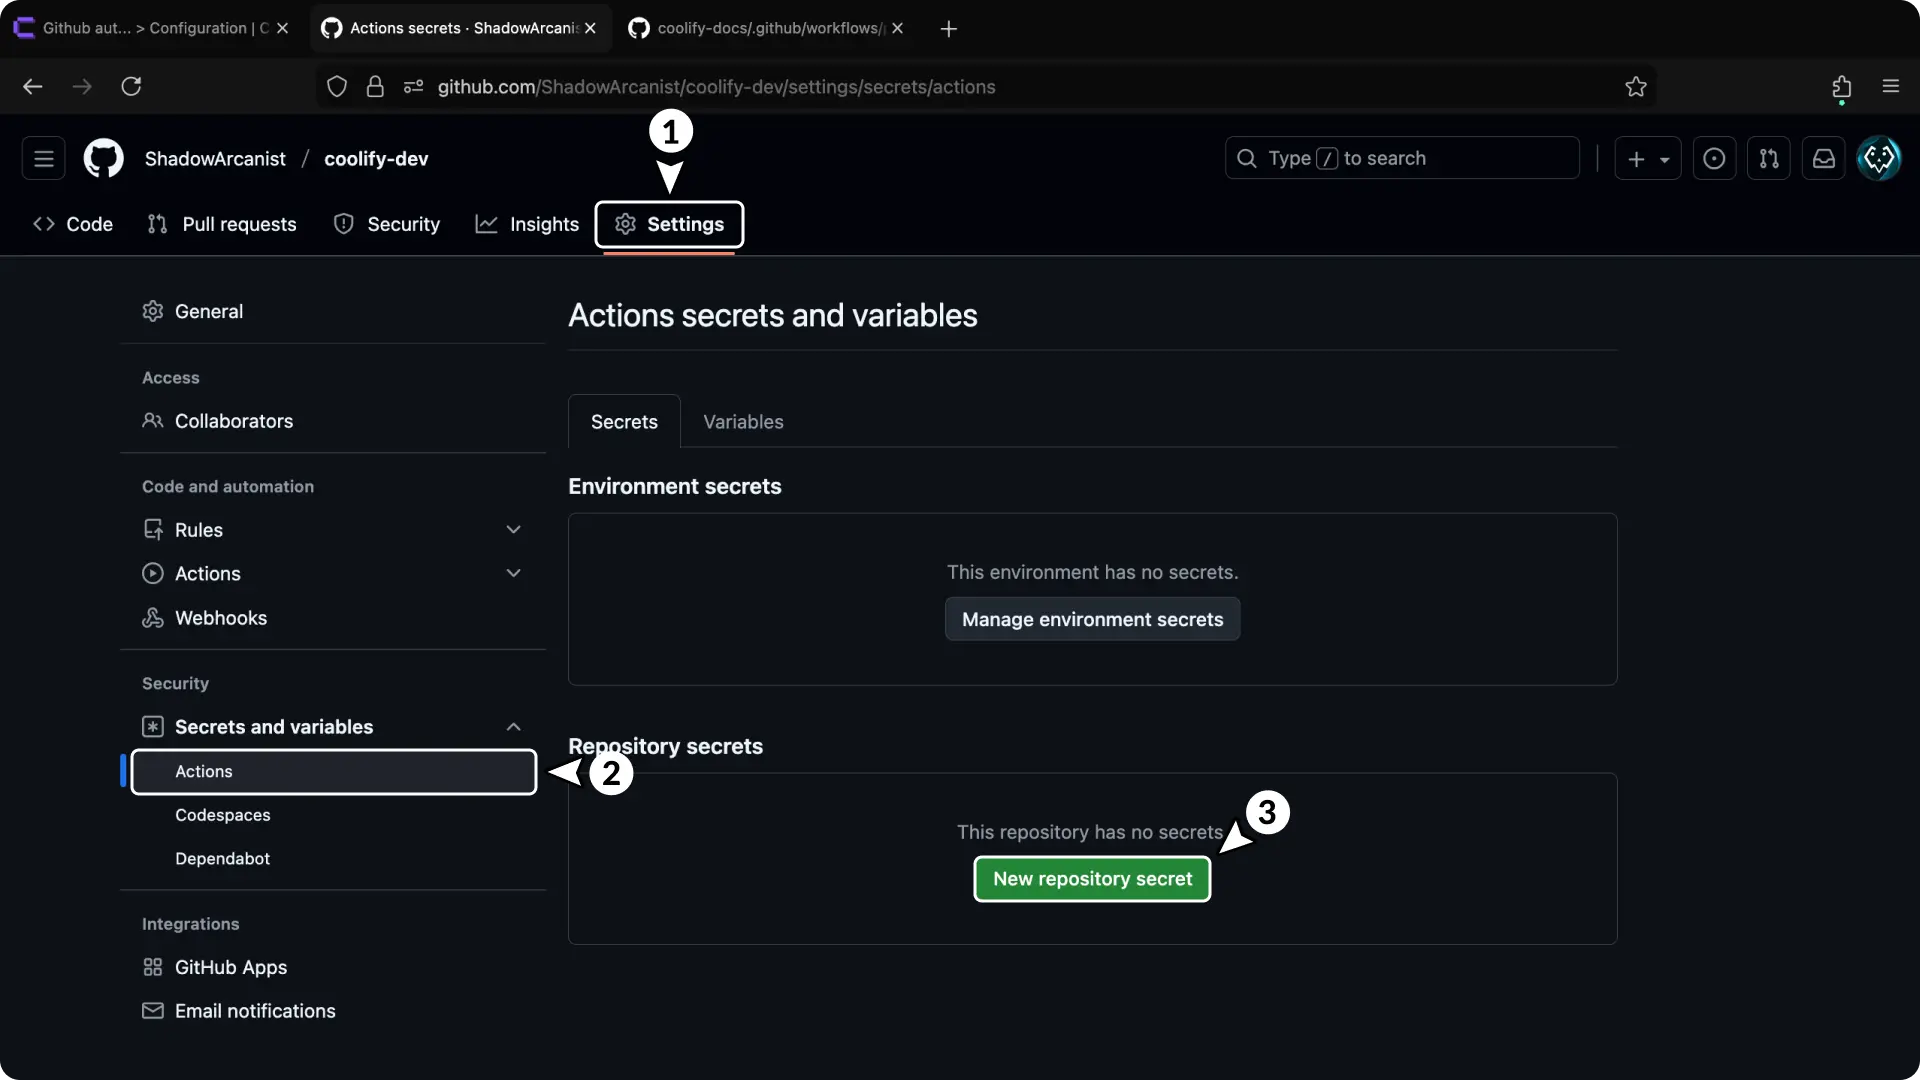Click New repository secret button
Viewport: 1920px width, 1080px height.
1092,879
